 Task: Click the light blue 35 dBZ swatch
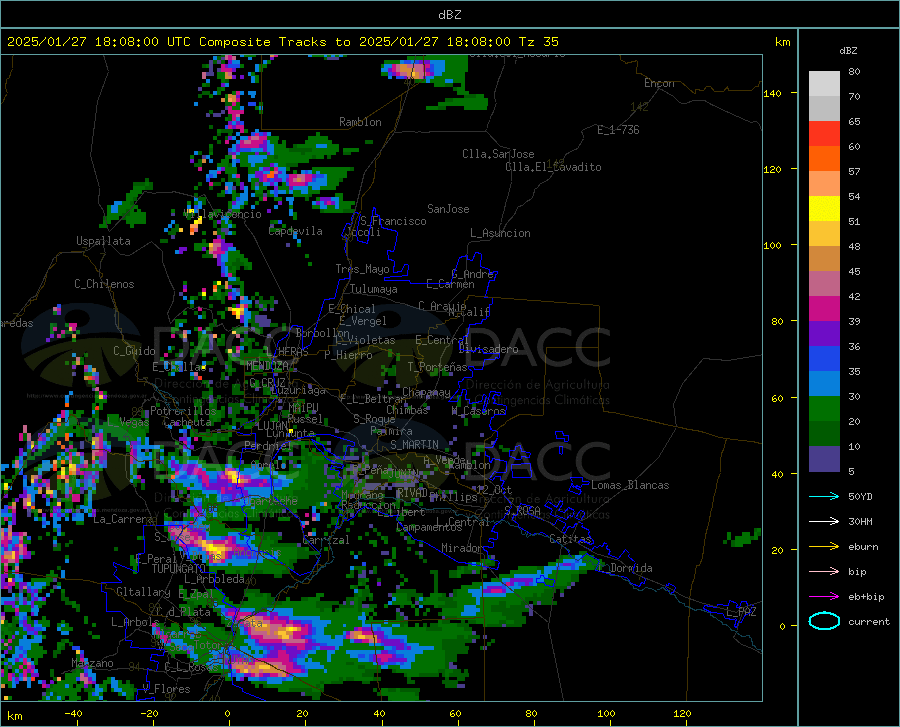824,384
